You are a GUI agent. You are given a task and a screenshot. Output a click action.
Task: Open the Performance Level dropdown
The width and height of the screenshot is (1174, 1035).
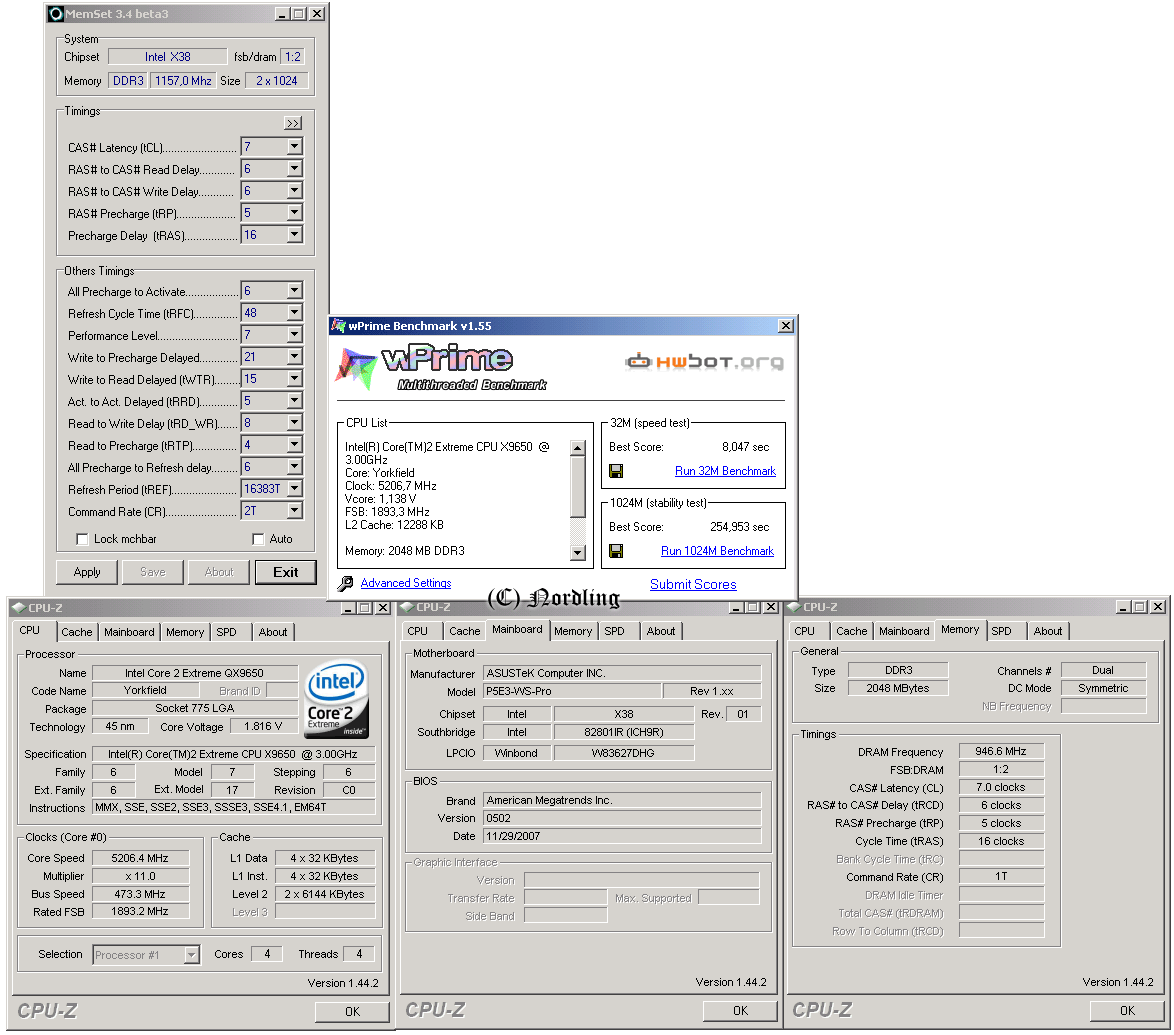point(294,335)
